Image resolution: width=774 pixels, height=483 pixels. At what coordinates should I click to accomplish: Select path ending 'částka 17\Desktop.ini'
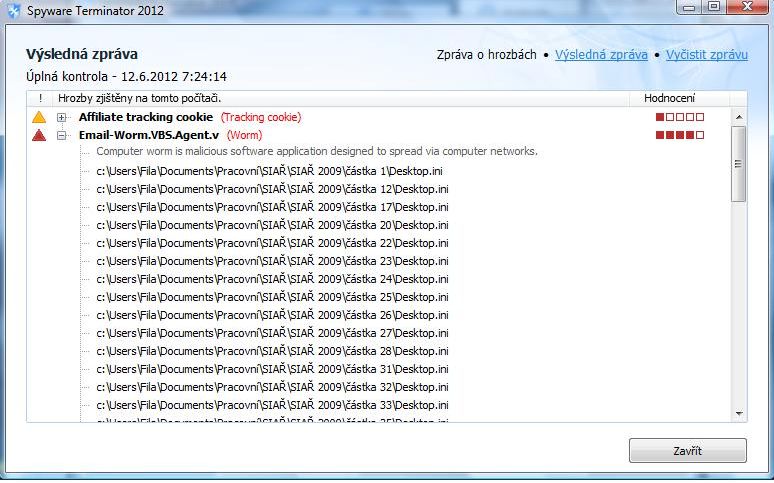(x=272, y=207)
